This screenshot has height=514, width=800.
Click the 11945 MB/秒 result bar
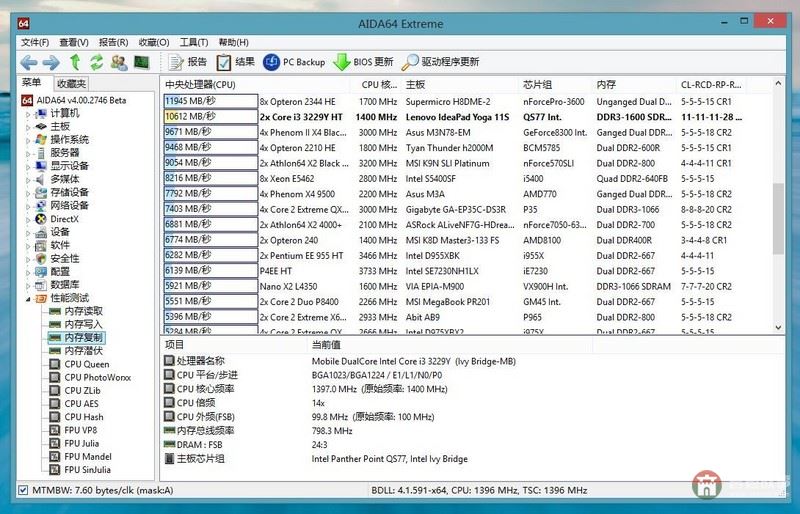tap(210, 102)
